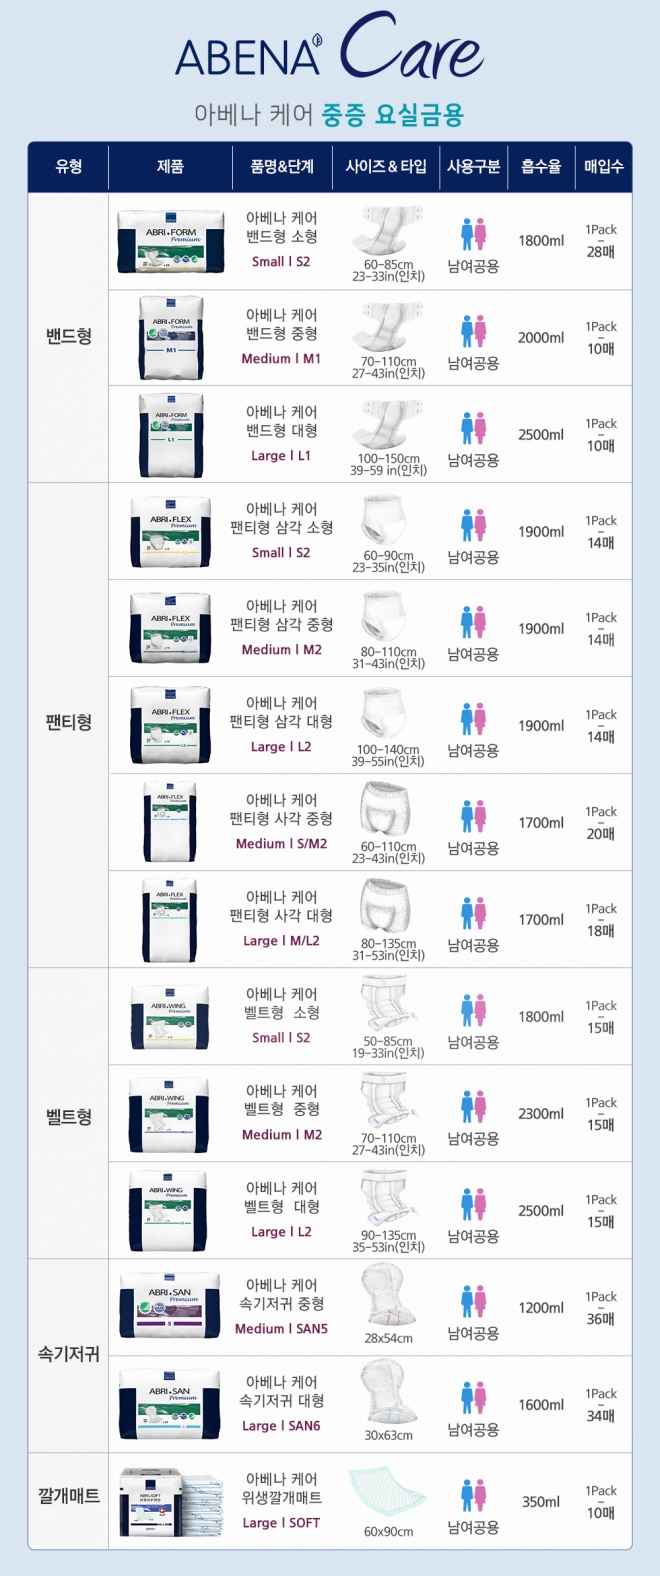Screen dimensions: 660x1576
Task: Open the Abri-Wing Large L2 package thumbnail
Action: click(x=169, y=1210)
